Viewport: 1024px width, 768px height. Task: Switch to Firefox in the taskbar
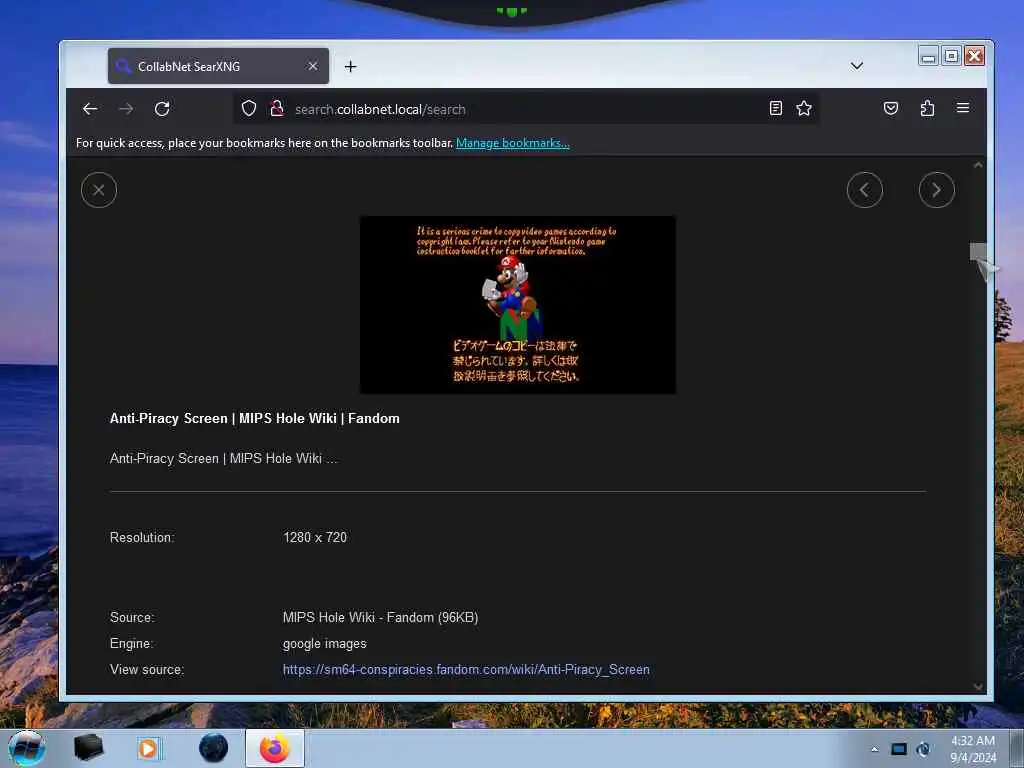click(x=275, y=748)
